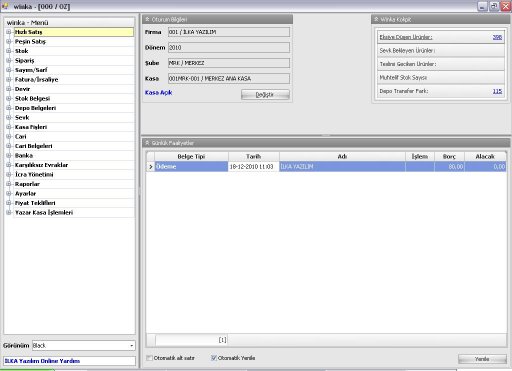Image resolution: width=512 pixels, height=371 pixels.
Task: Open Eksiye Düşen Ürünler link
Action: pos(406,37)
